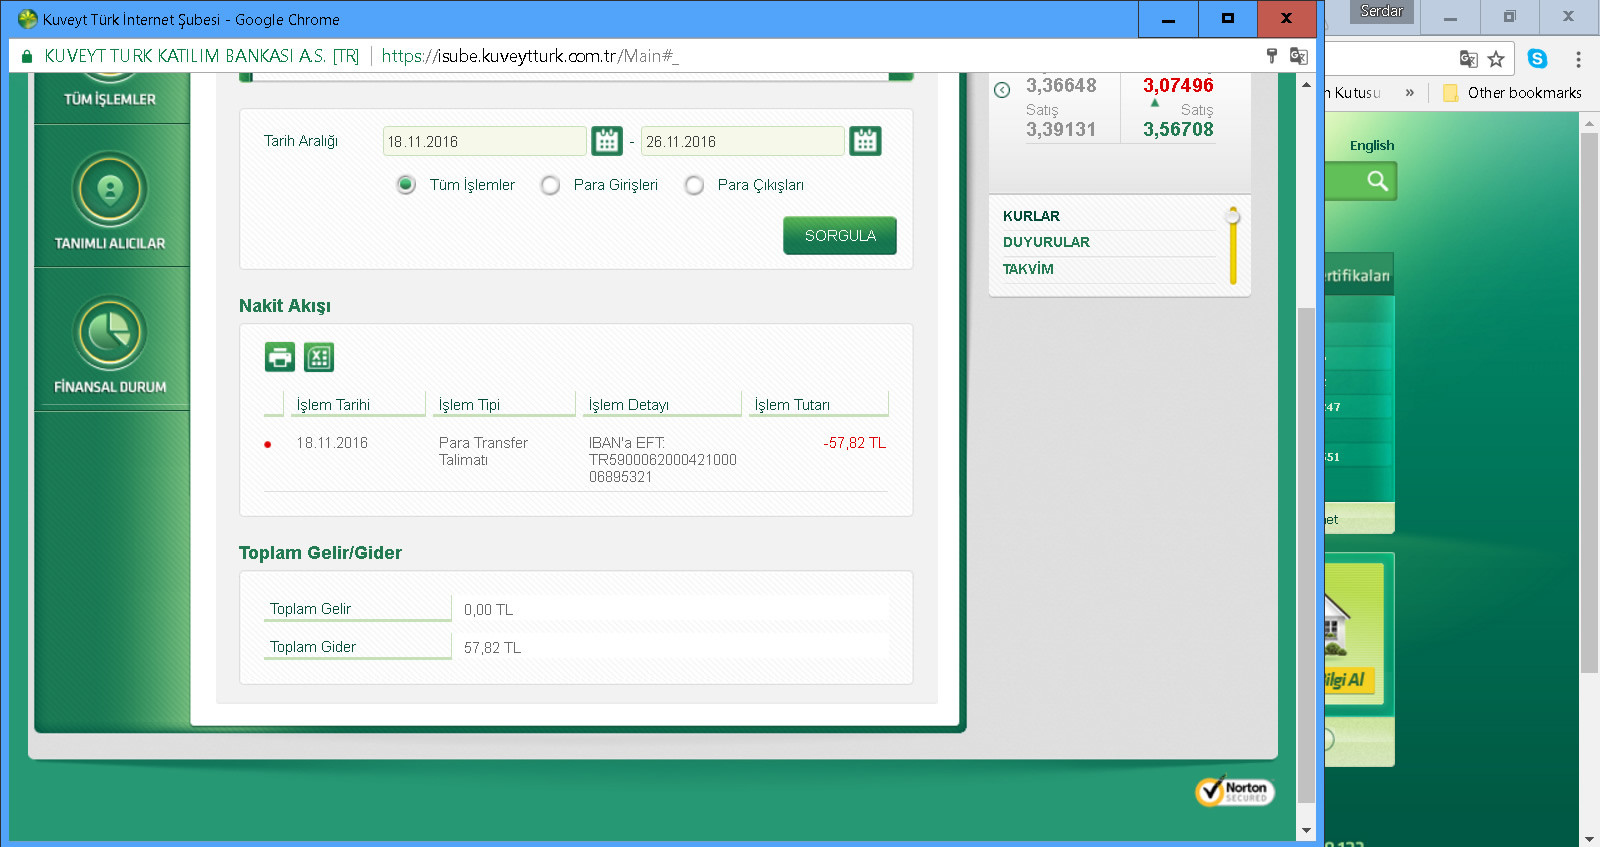
Task: Export Nakit Akışı to Excel
Action: point(319,357)
